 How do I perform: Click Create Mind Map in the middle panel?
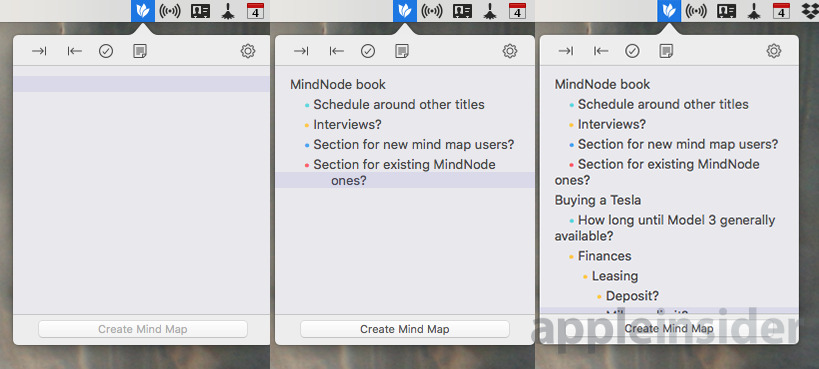coord(405,329)
